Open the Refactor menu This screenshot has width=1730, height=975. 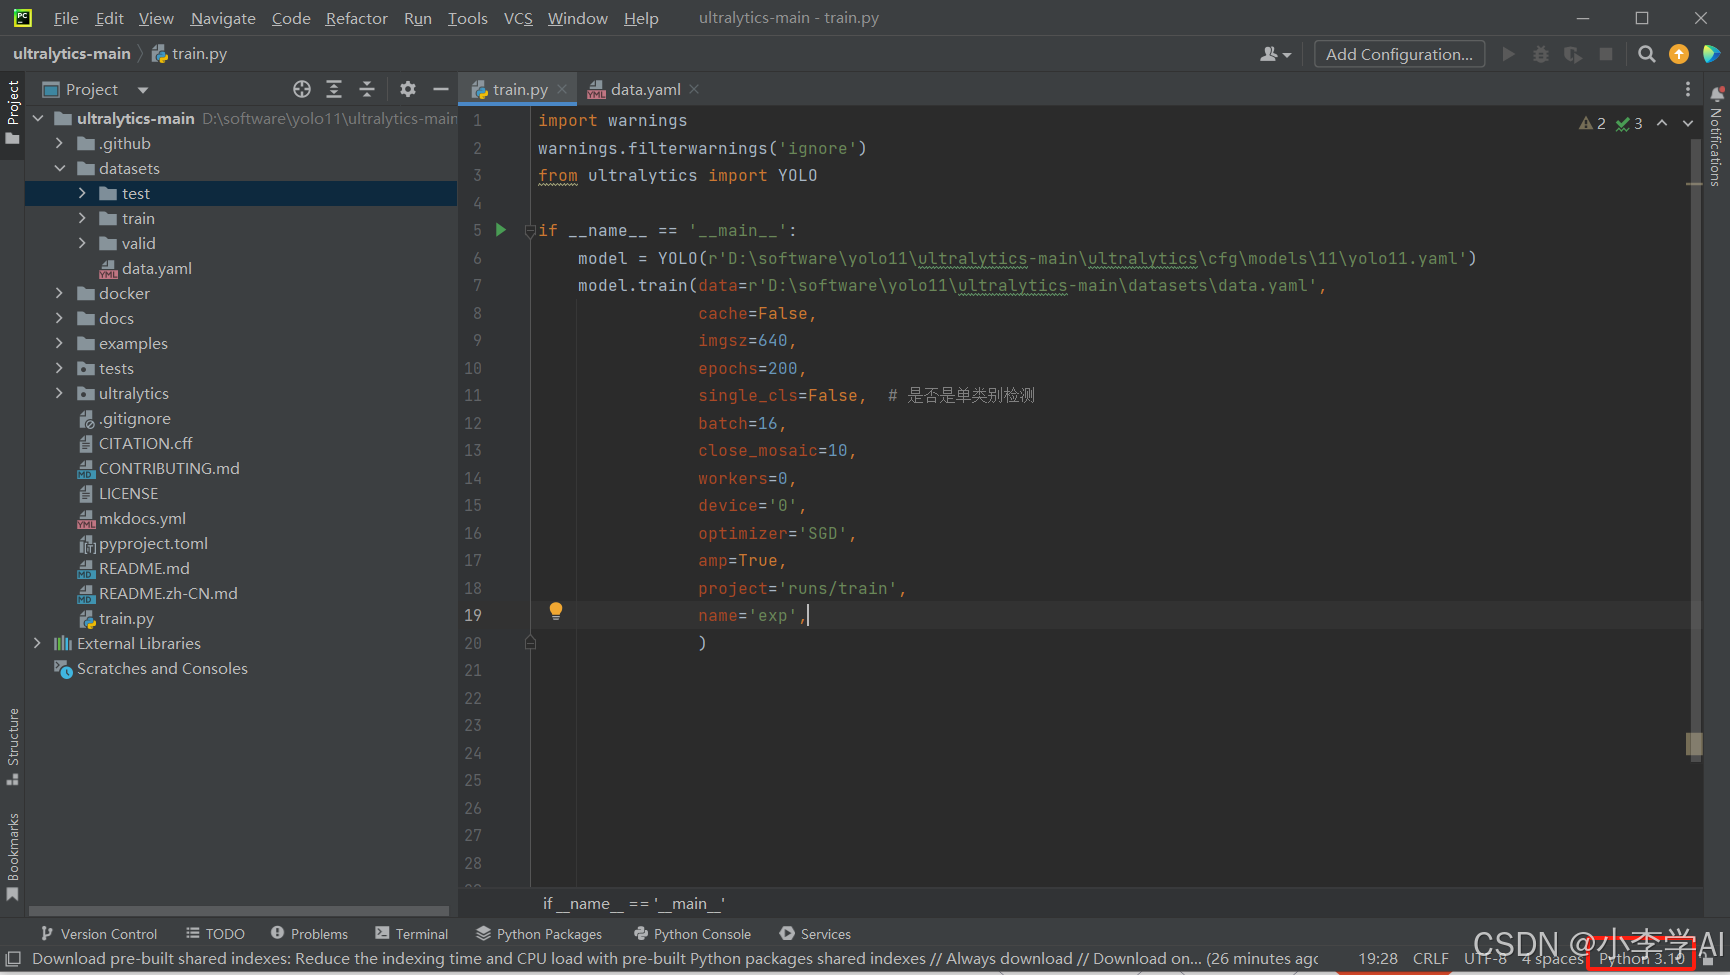click(x=356, y=18)
